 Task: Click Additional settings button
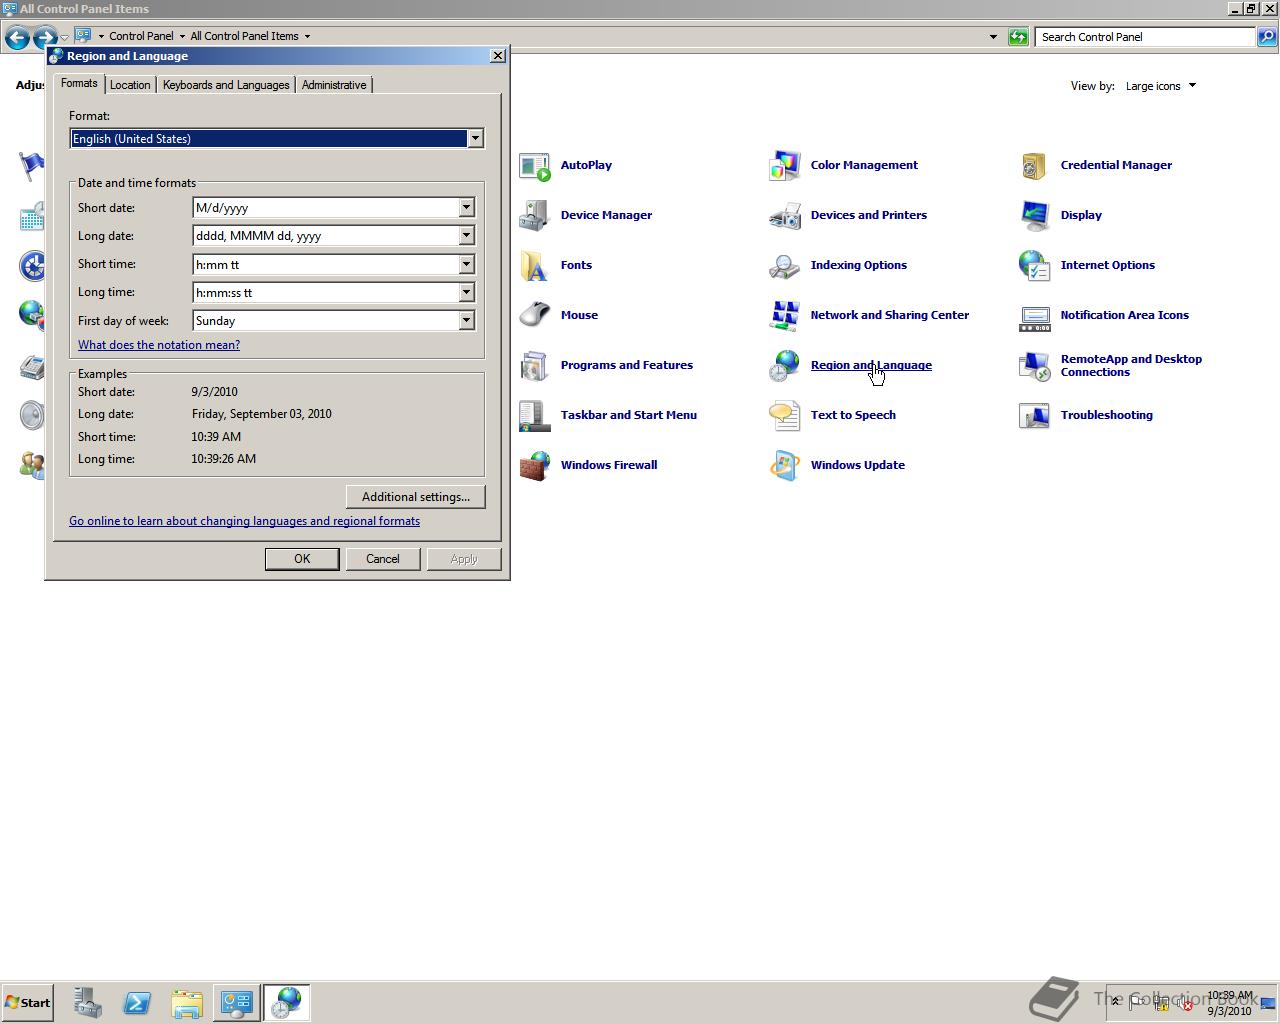(416, 497)
